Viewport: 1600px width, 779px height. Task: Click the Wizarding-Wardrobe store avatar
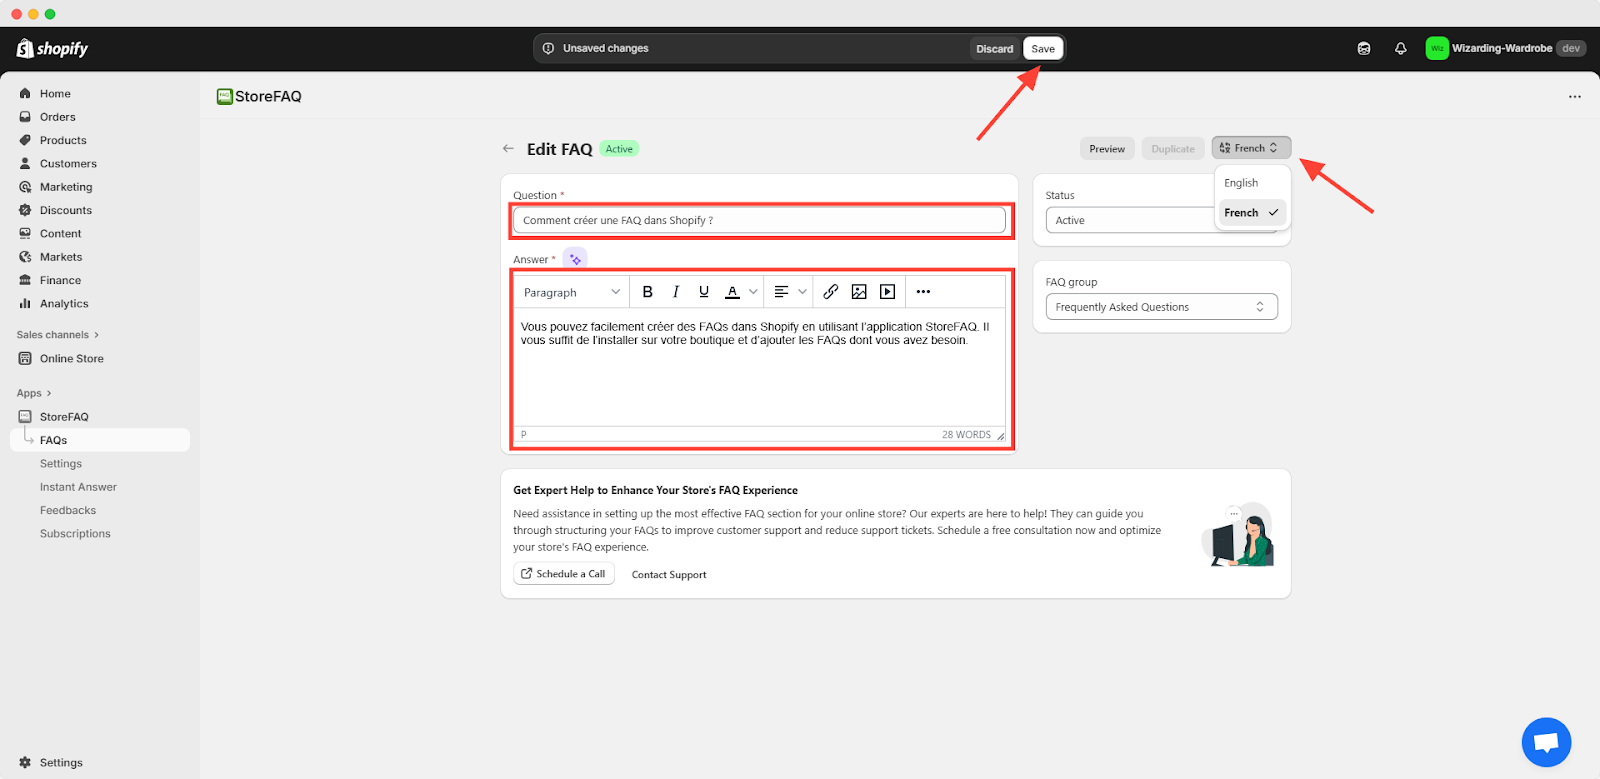pos(1437,48)
